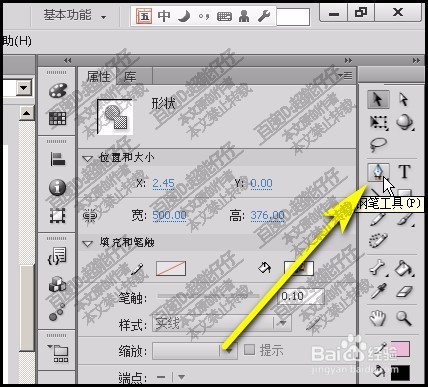Open the combo box arrow on the left panel

(23, 88)
